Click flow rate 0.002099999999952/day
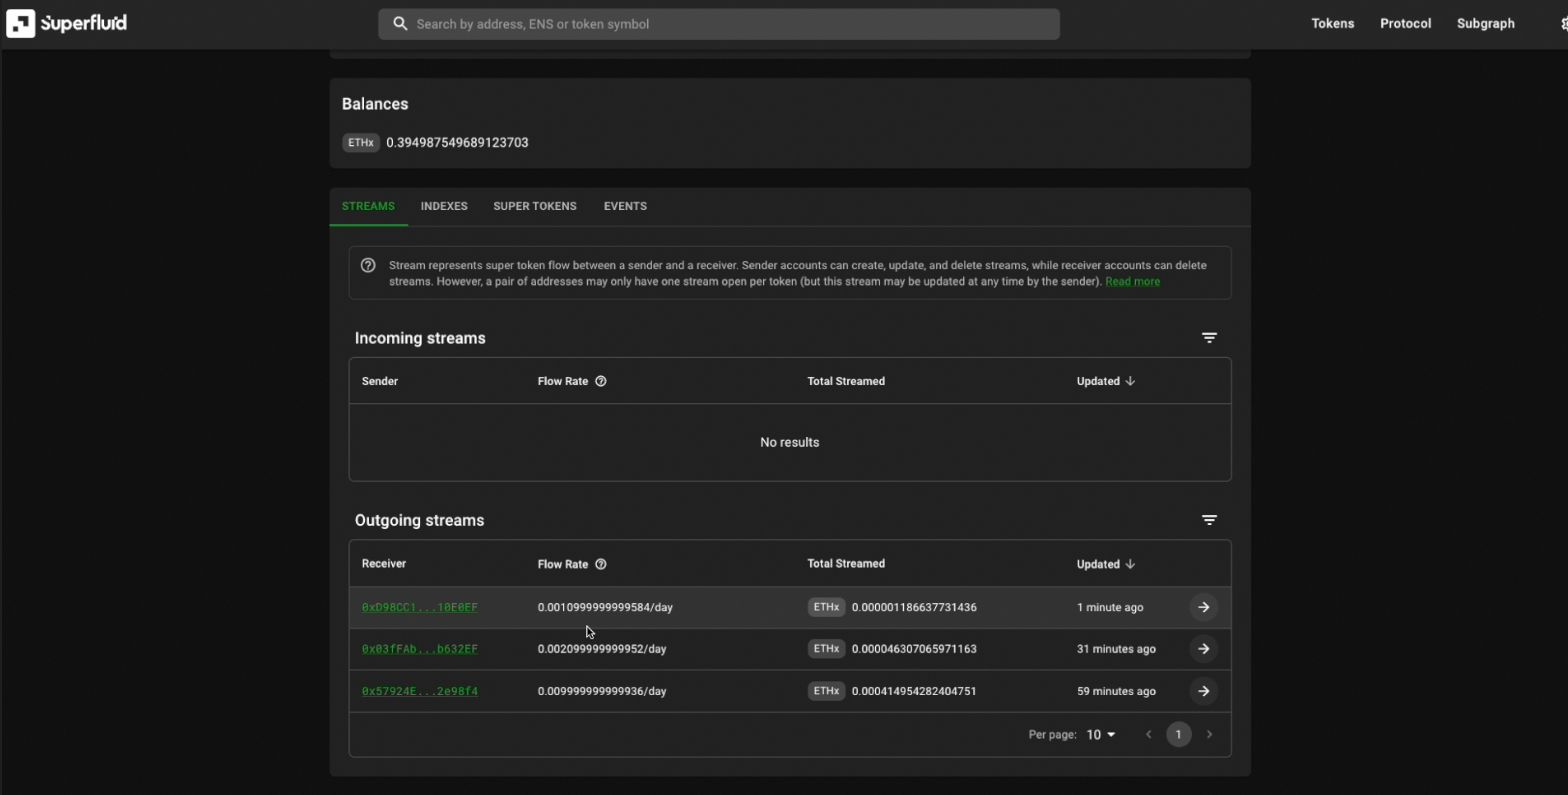This screenshot has width=1568, height=795. click(602, 649)
